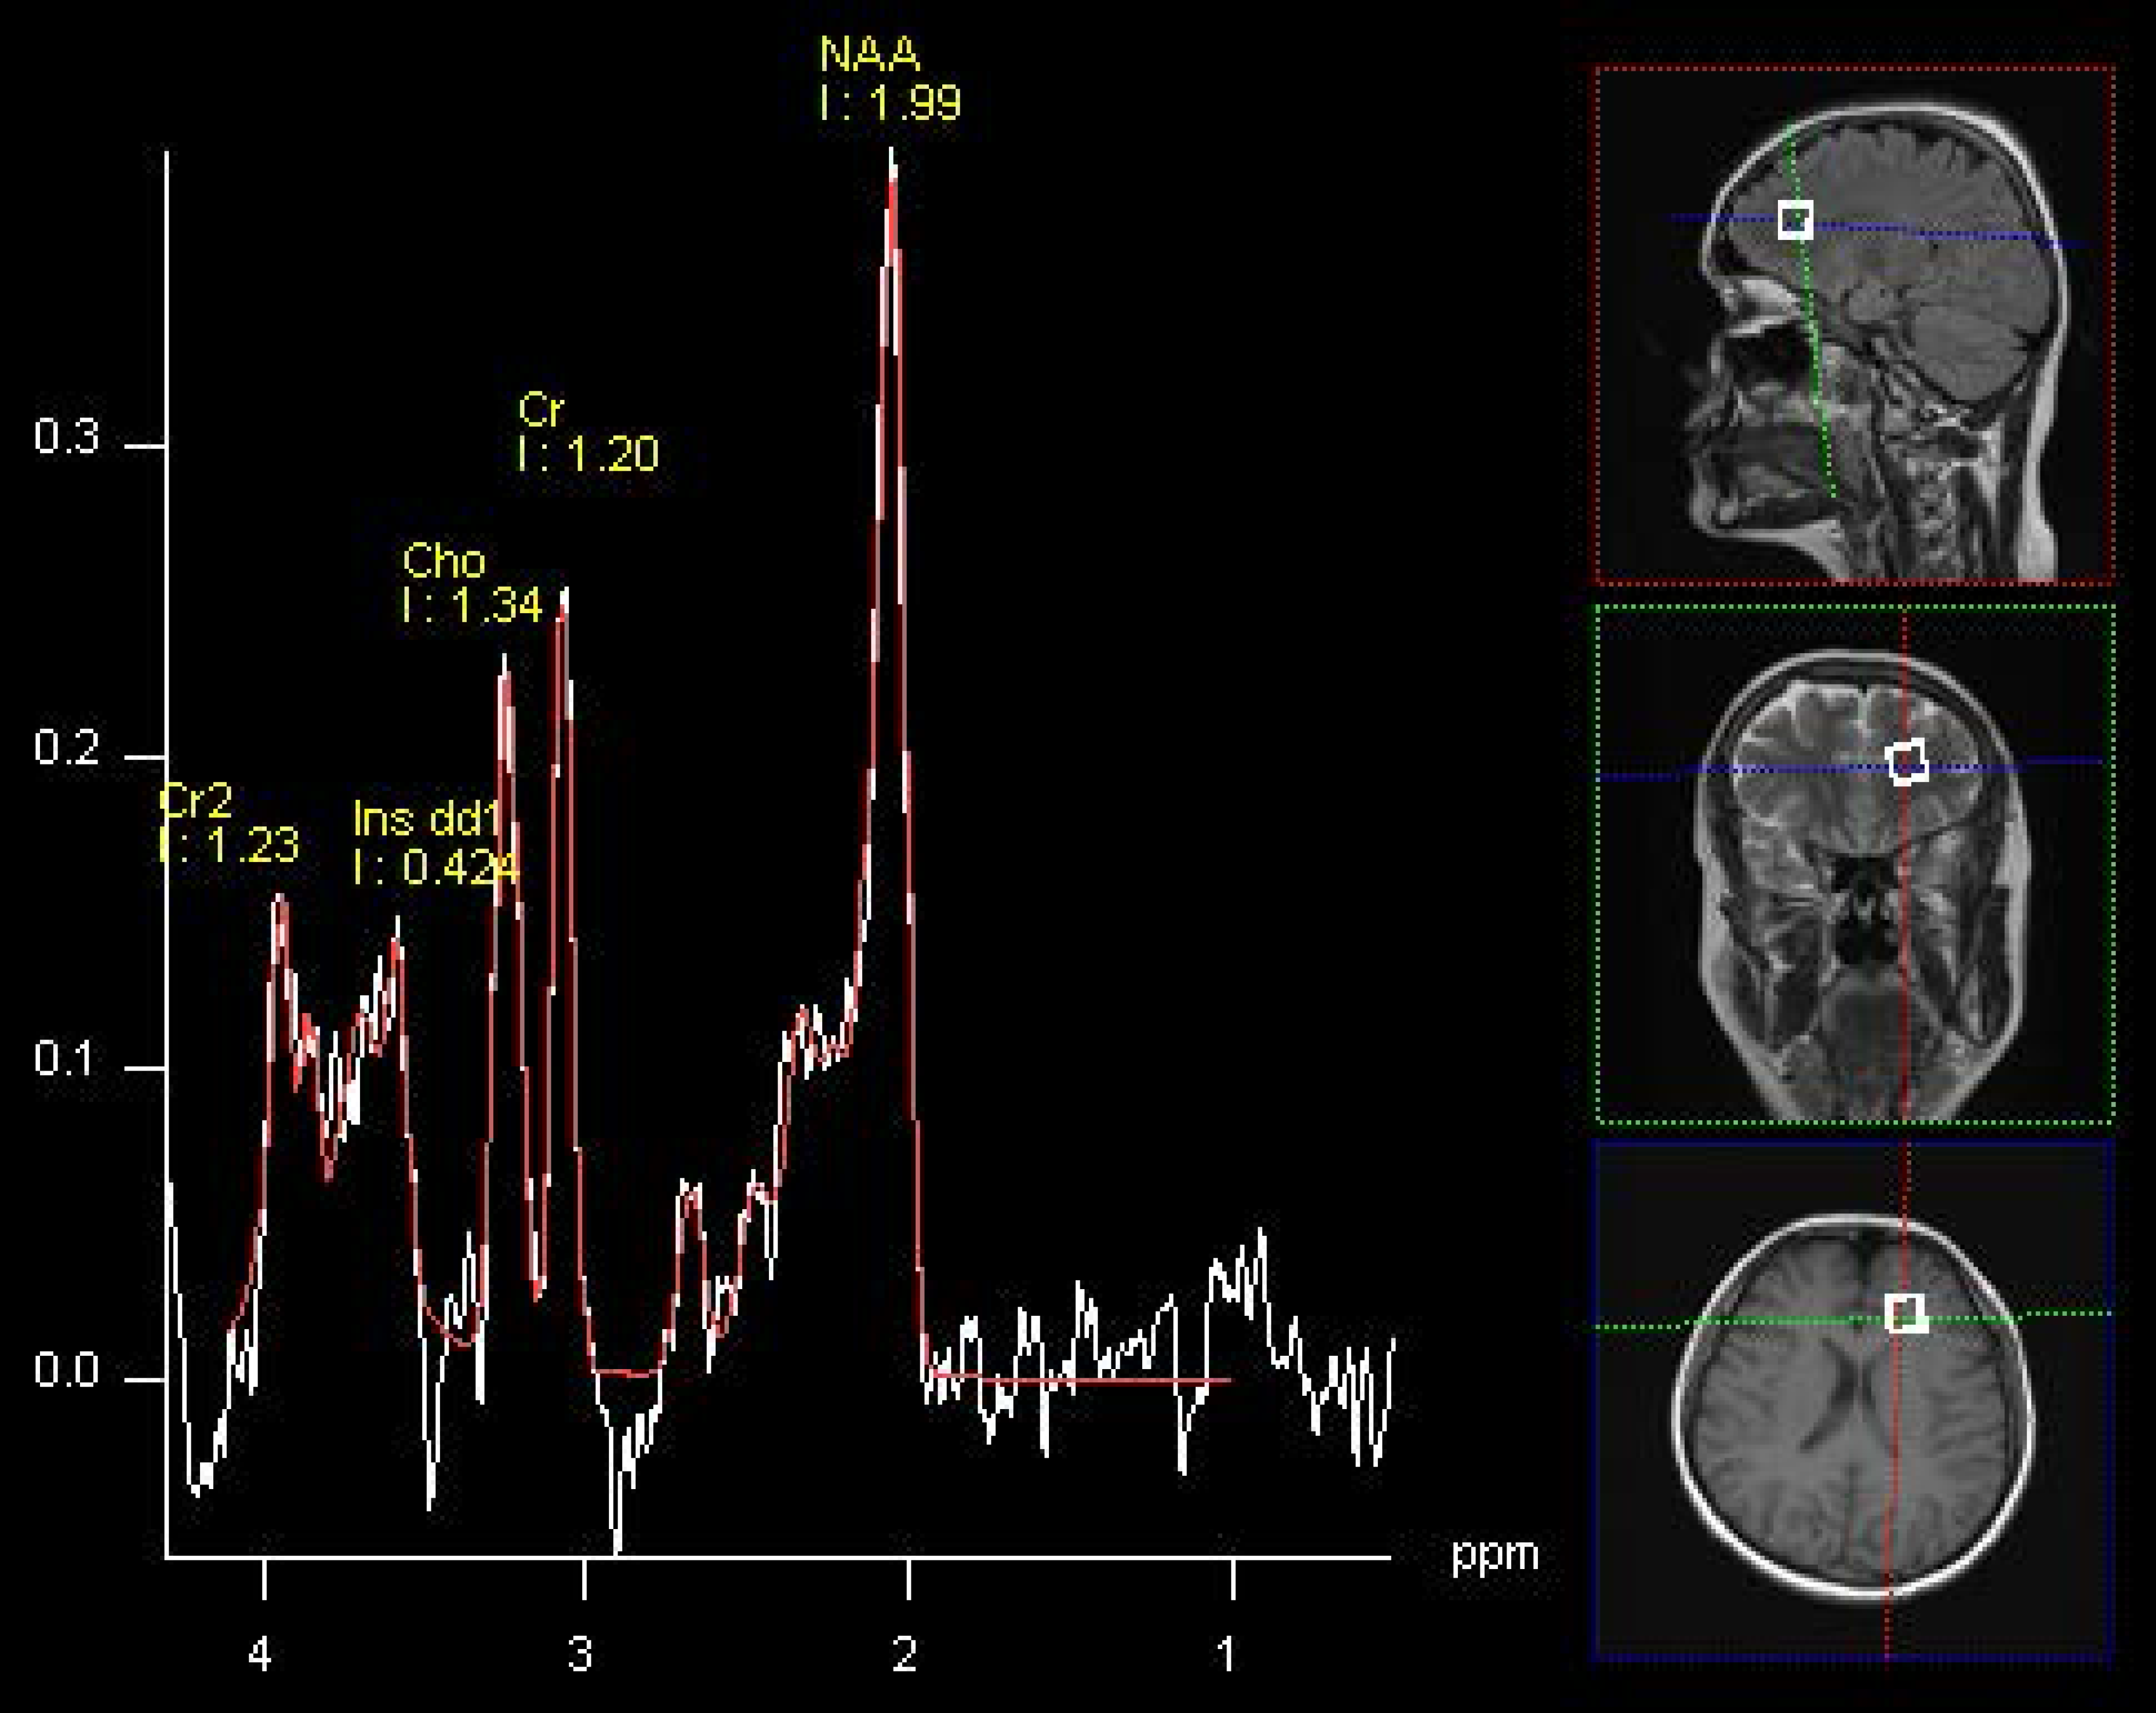Image resolution: width=2156 pixels, height=1713 pixels.
Task: Click the Cr2 integral value I: 1.23
Action: coord(229,846)
